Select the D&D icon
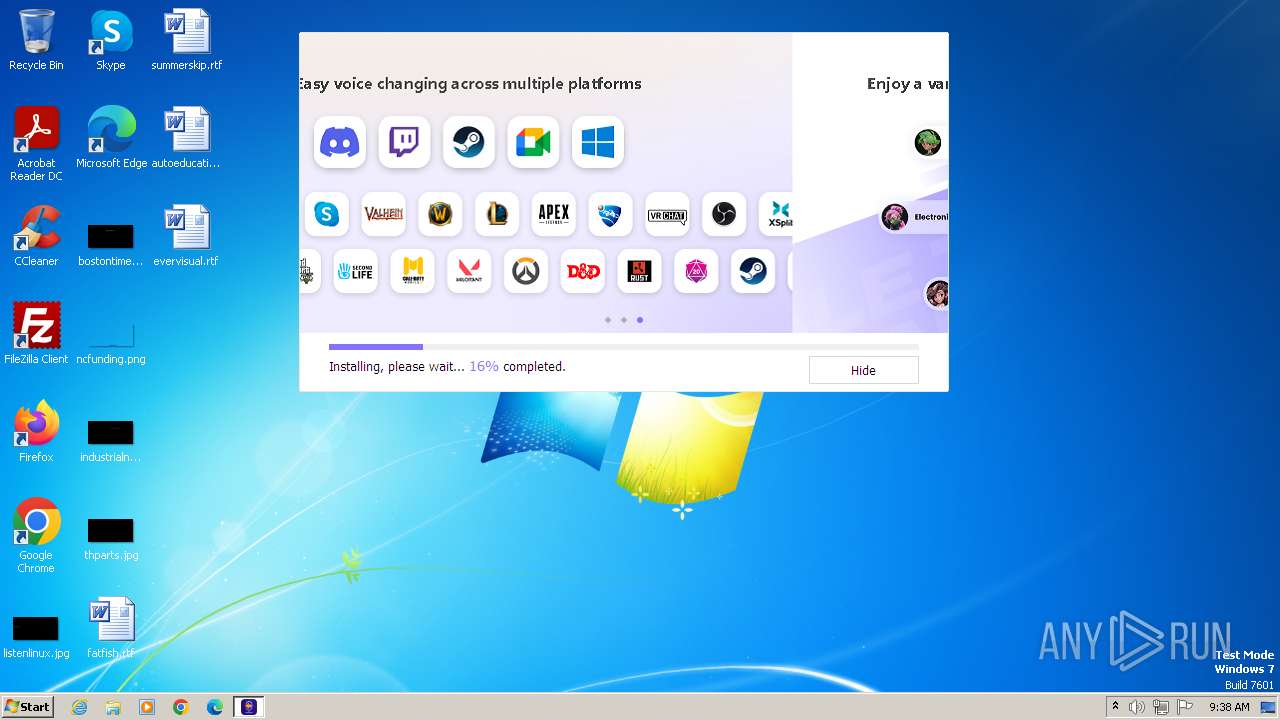 [583, 271]
